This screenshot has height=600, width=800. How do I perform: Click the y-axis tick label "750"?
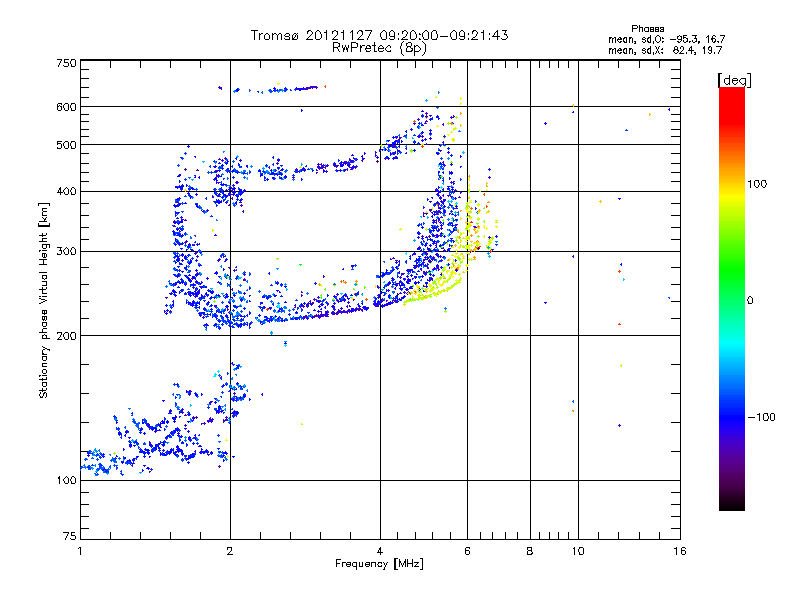click(x=66, y=63)
